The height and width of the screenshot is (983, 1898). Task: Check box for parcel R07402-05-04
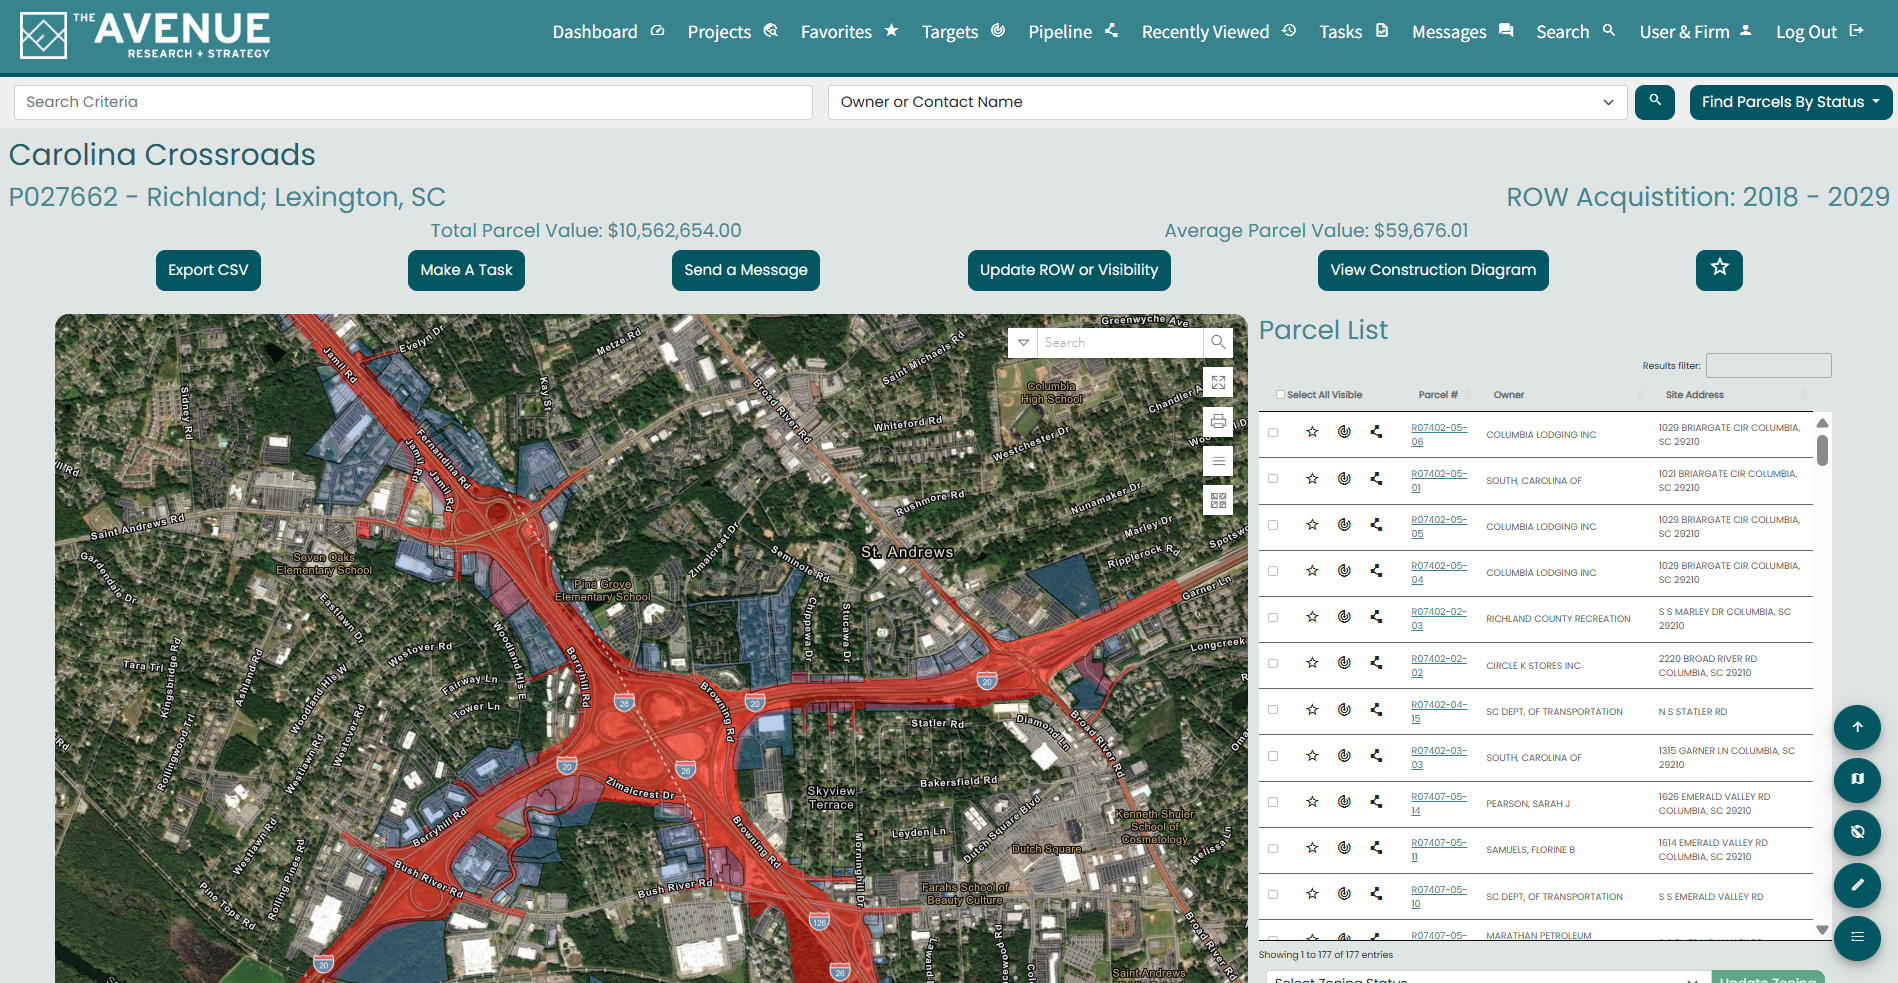pos(1273,571)
